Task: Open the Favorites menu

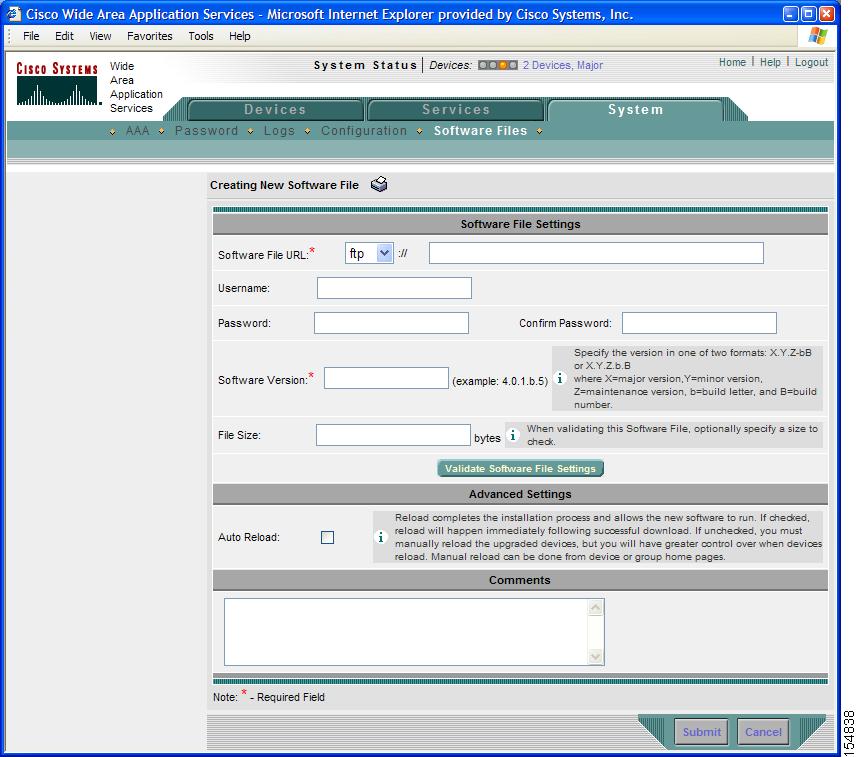Action: click(x=149, y=36)
